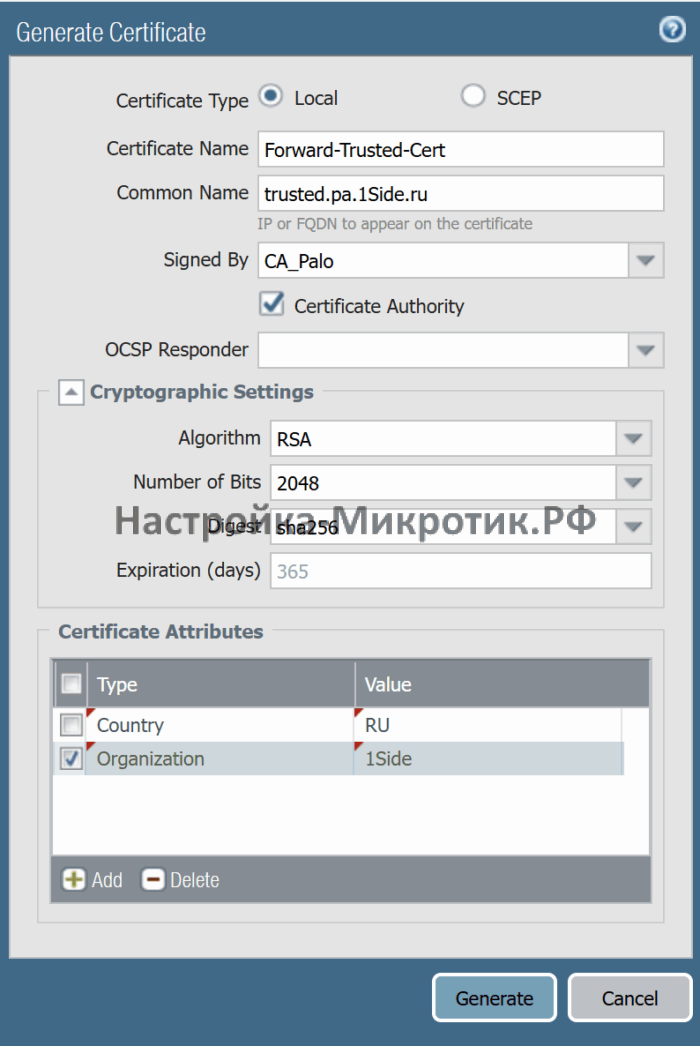Click the empty OCSP Responder field
This screenshot has width=700, height=1046.
pos(443,350)
